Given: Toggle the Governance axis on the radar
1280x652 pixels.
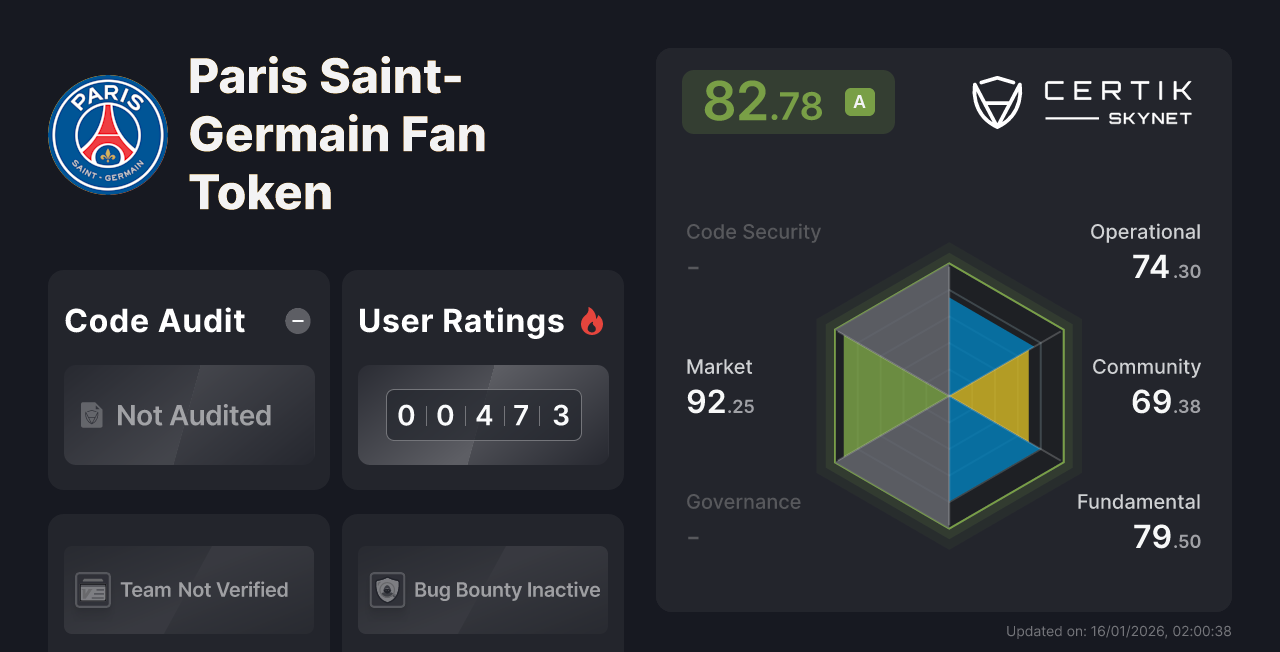Looking at the screenshot, I should [743, 501].
